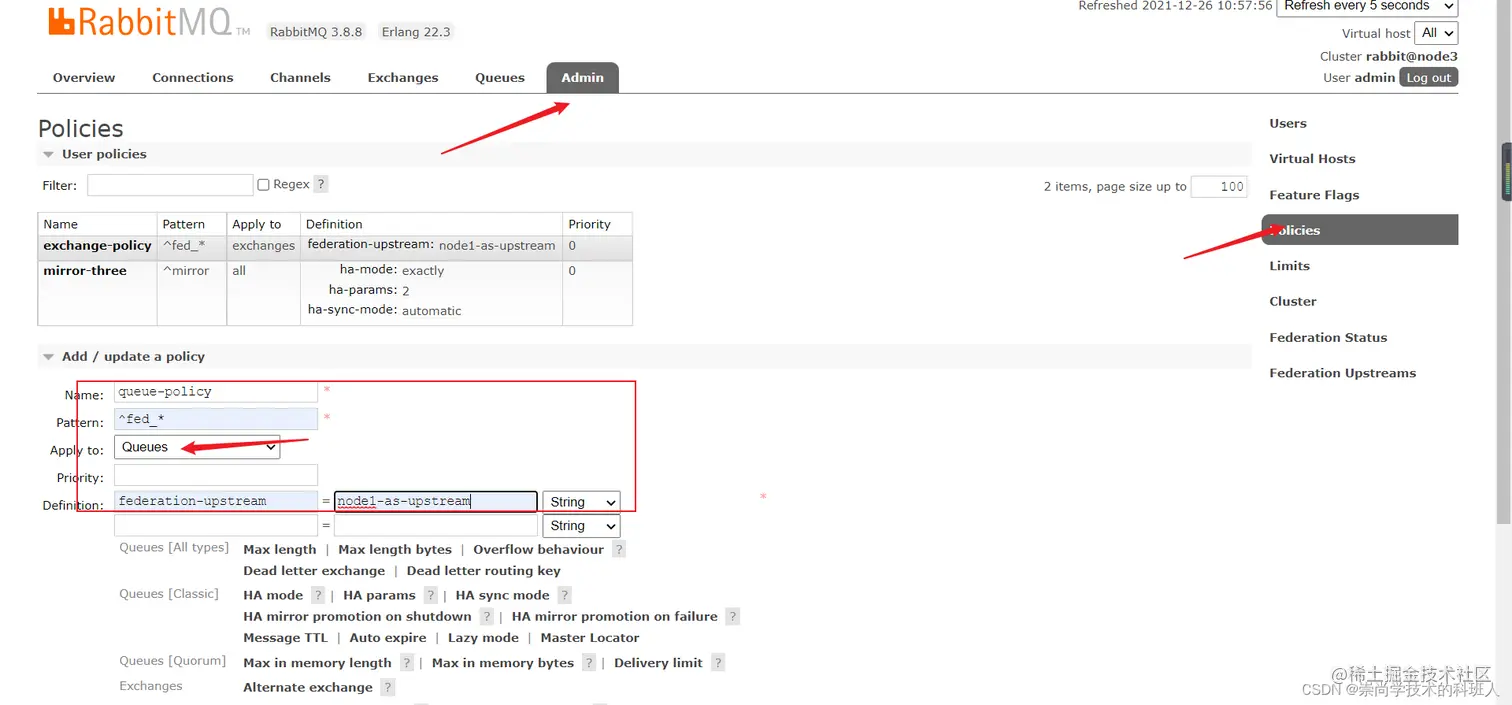The height and width of the screenshot is (705, 1512).
Task: Click the Log out button
Action: (1428, 78)
